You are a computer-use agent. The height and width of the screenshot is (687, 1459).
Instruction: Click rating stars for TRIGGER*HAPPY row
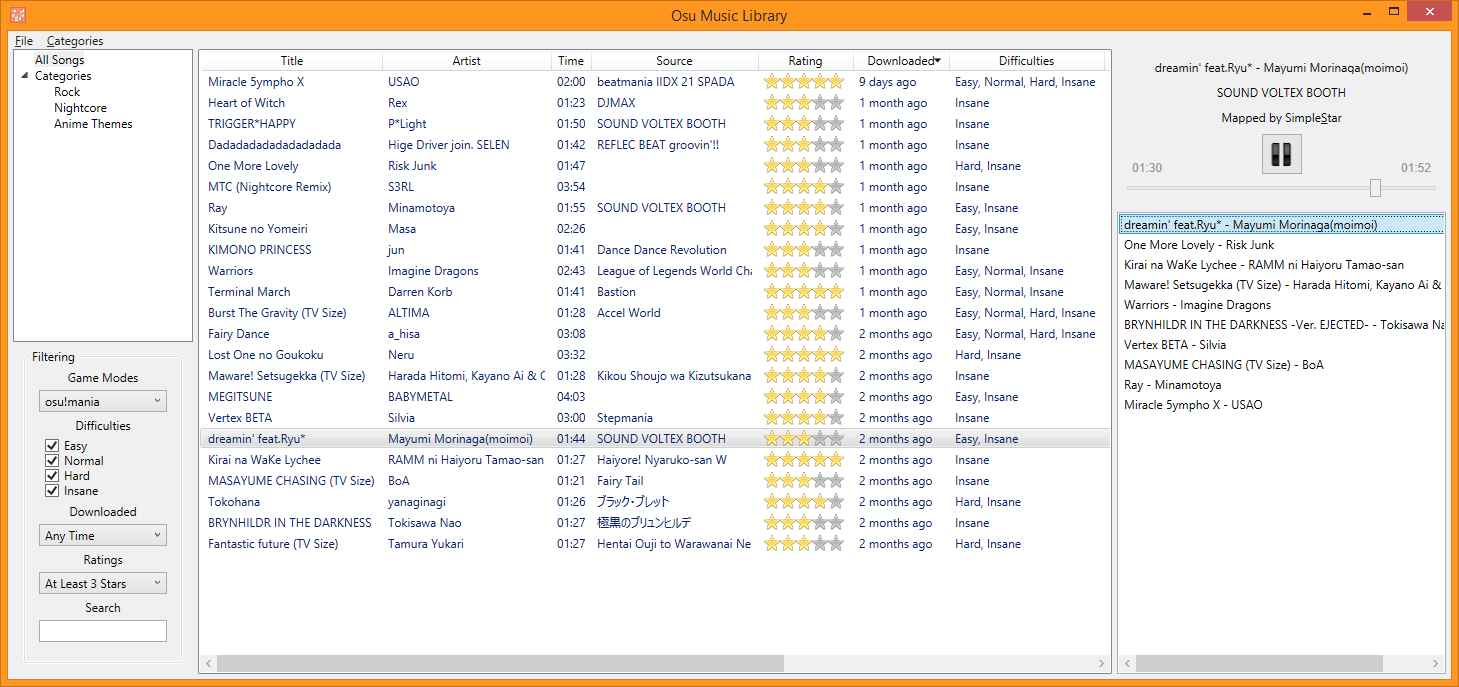pos(804,124)
